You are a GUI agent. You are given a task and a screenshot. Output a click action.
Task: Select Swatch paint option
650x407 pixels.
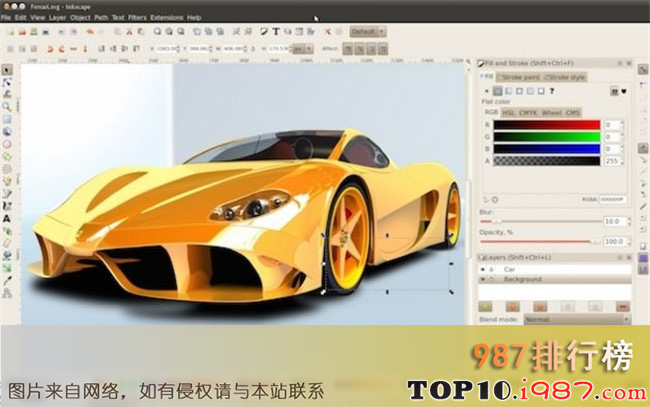point(541,91)
